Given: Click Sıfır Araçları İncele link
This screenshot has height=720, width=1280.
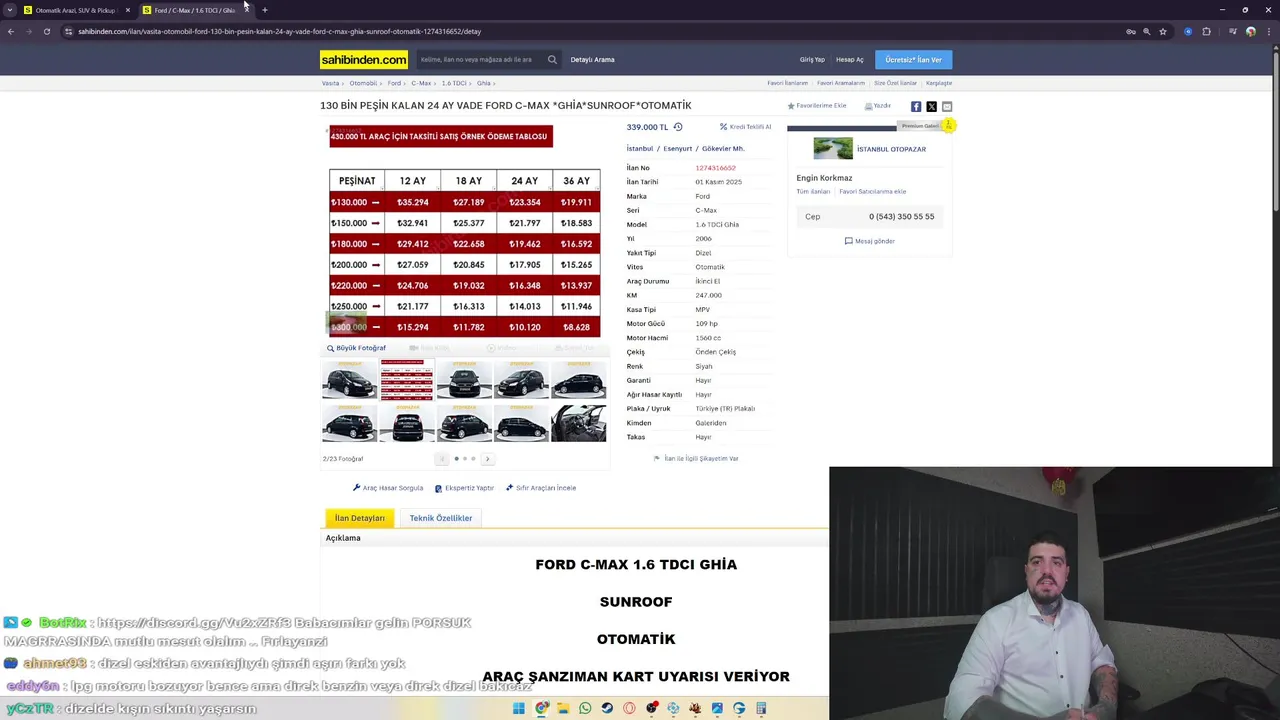Looking at the screenshot, I should pyautogui.click(x=541, y=488).
